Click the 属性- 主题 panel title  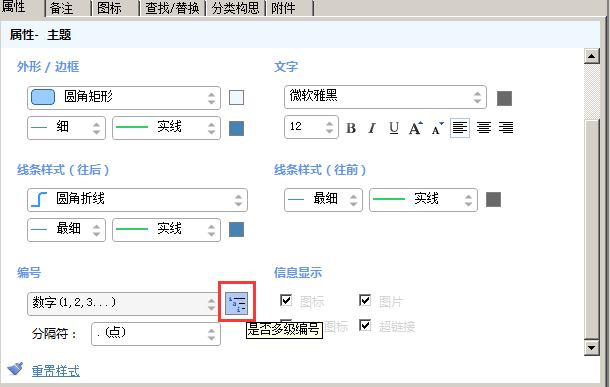[40, 35]
